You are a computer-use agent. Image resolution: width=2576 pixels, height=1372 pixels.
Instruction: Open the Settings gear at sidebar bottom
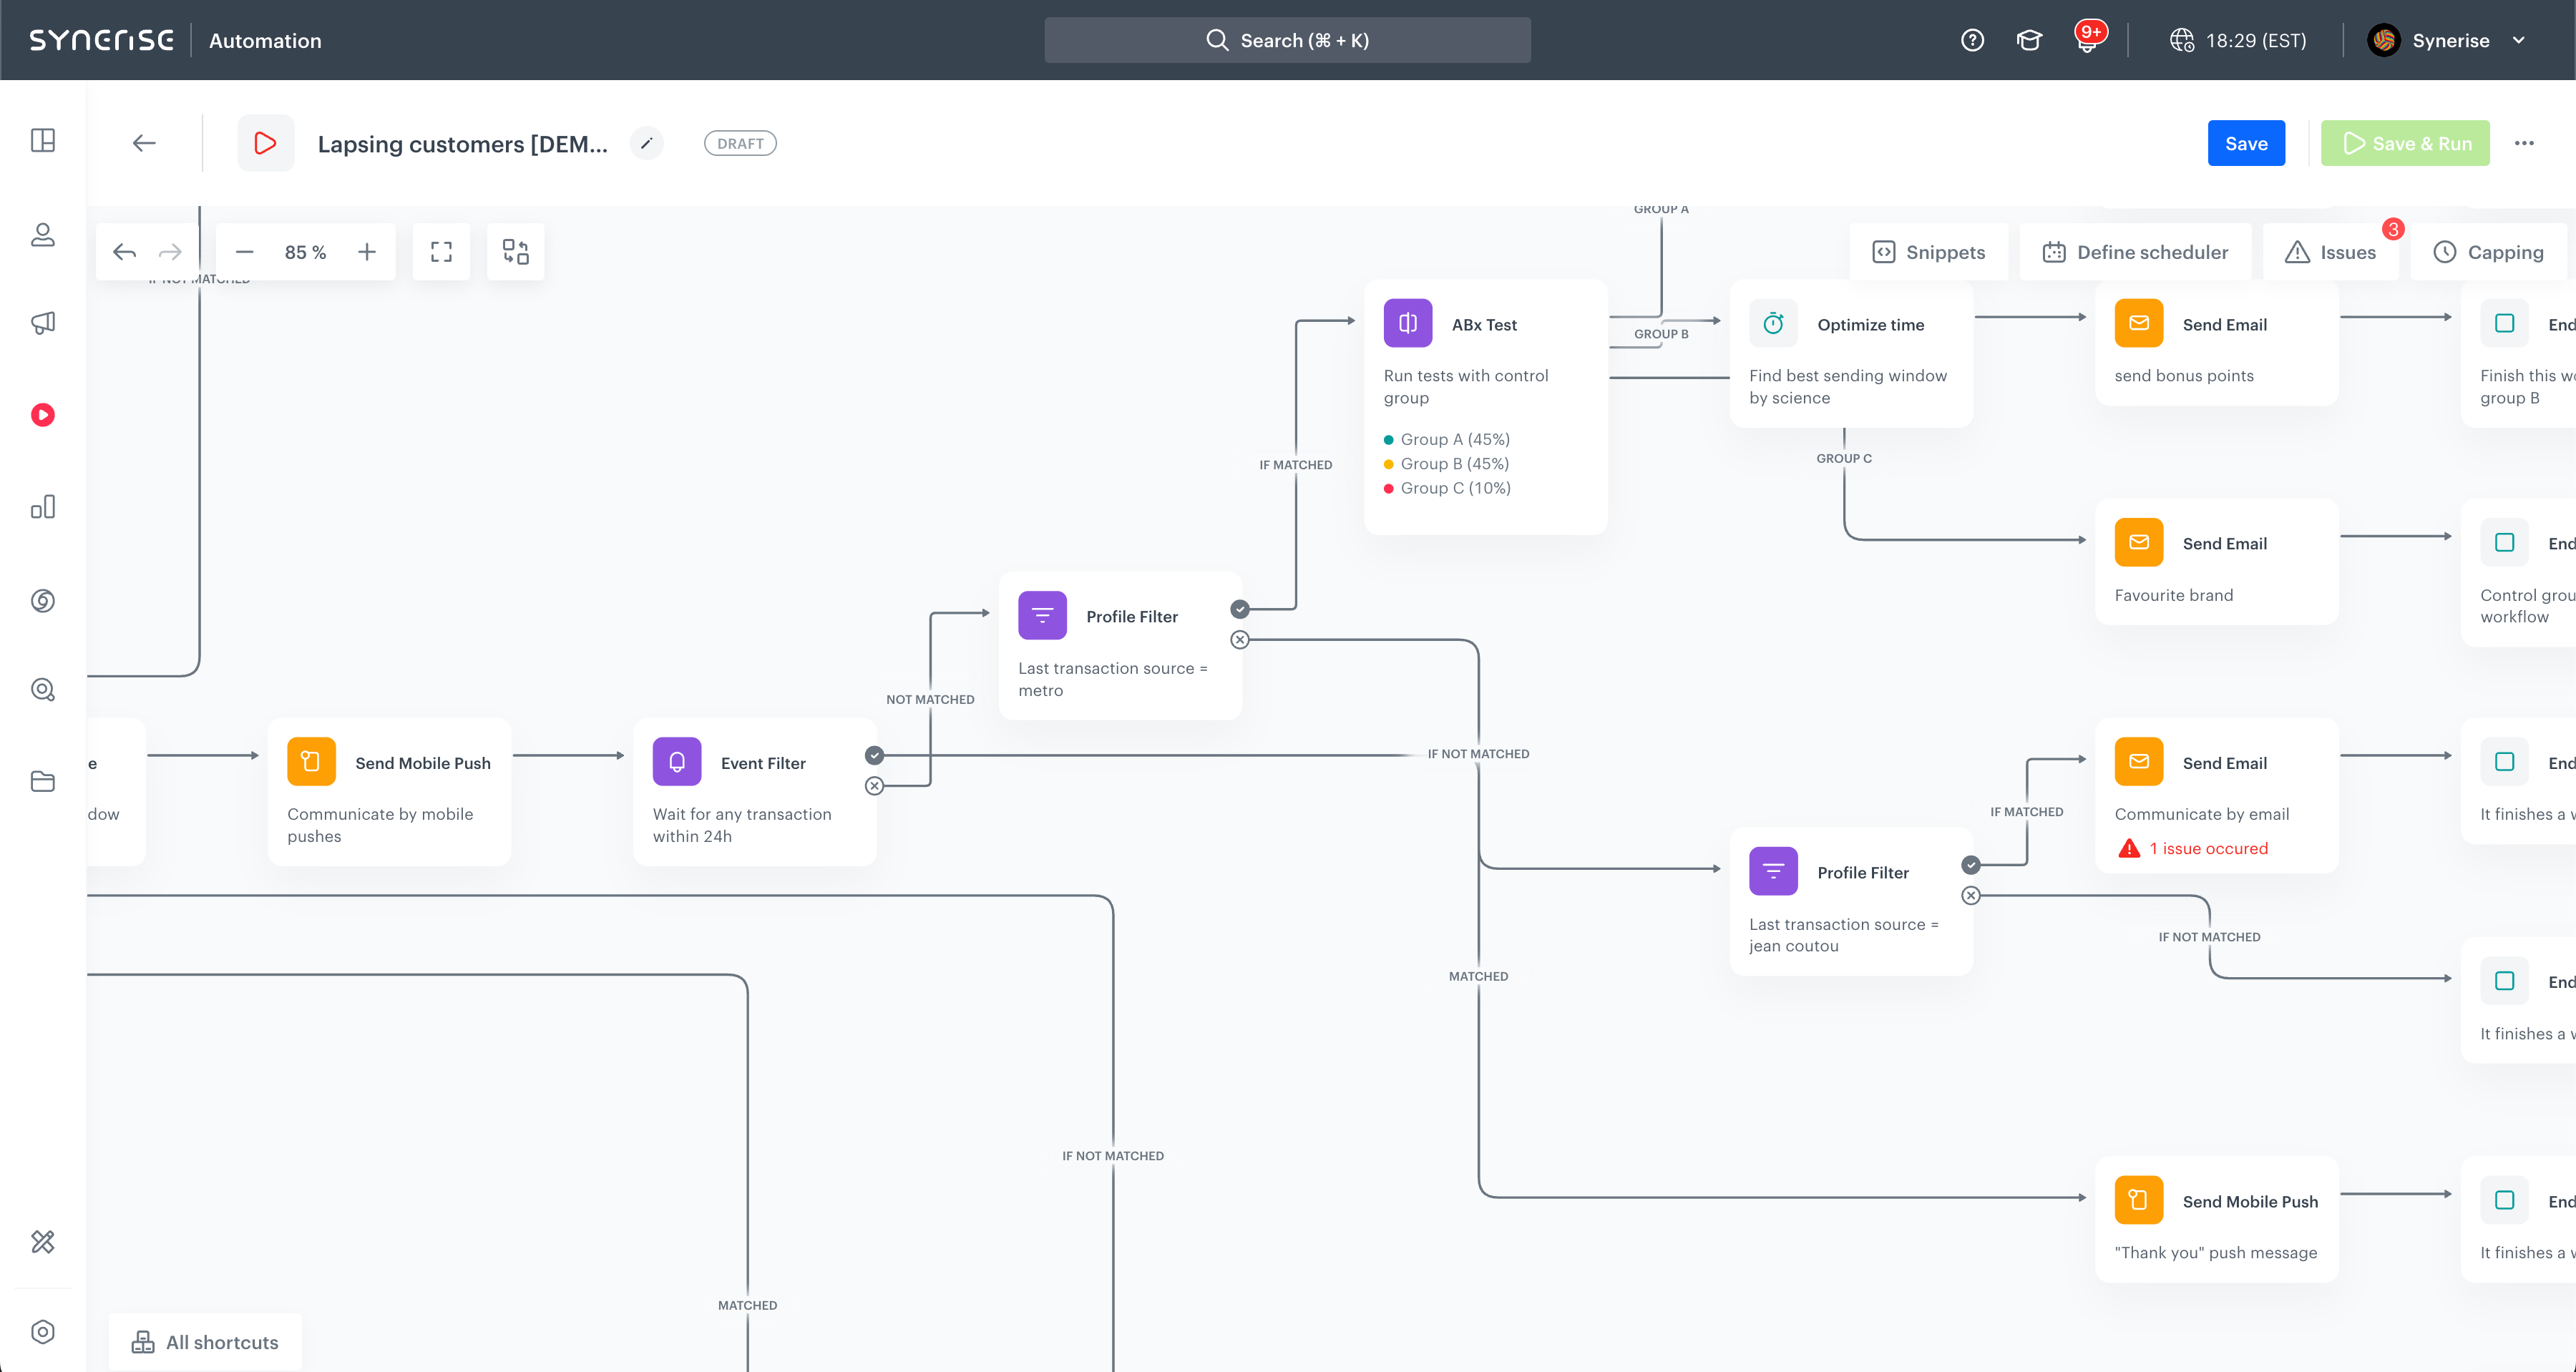click(x=43, y=1331)
